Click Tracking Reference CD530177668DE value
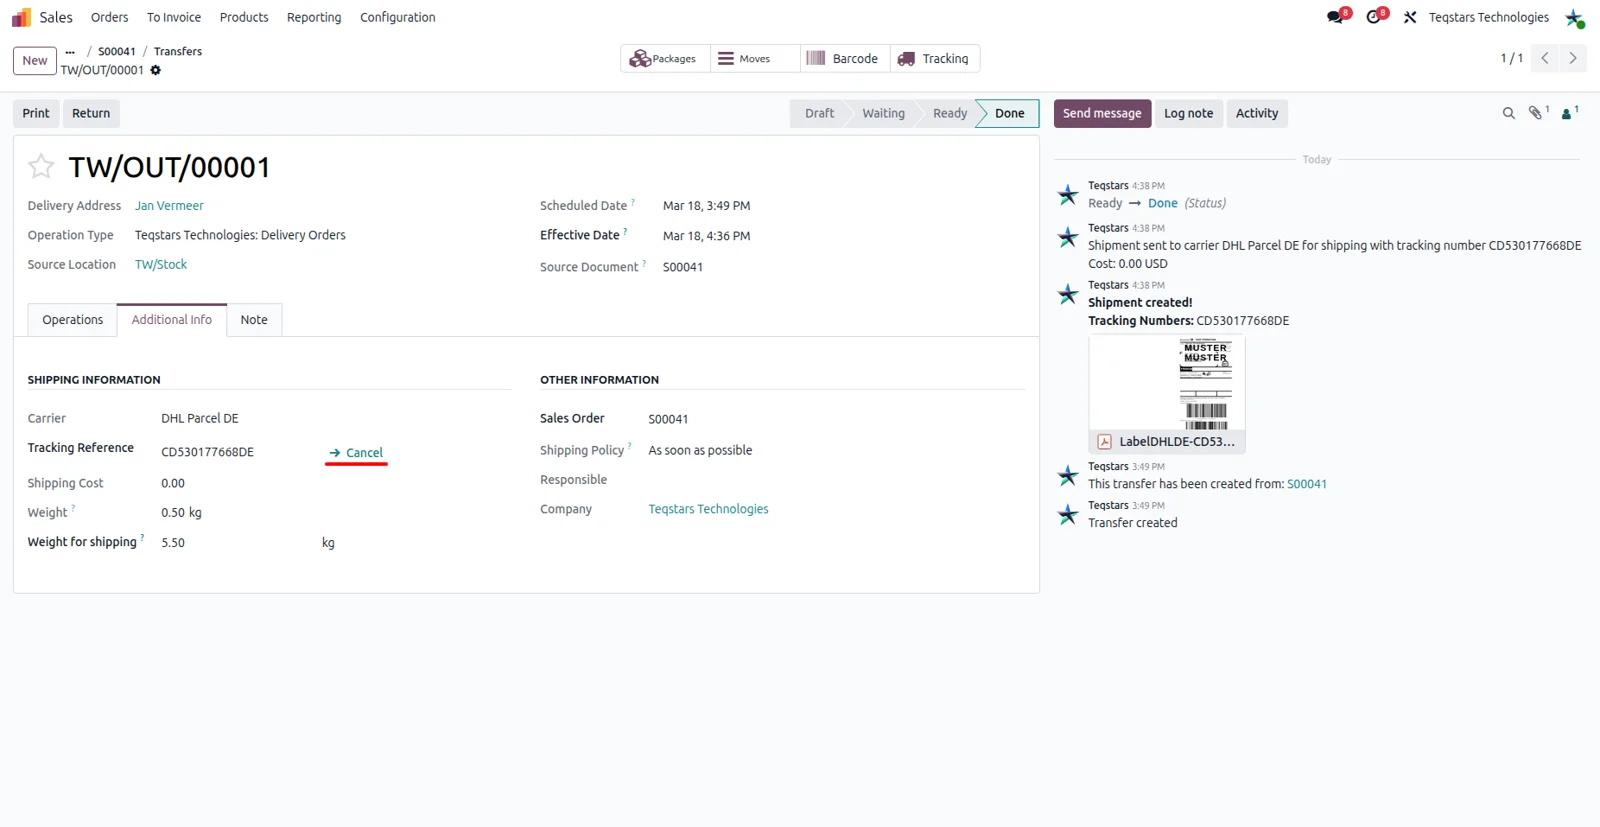Viewport: 1600px width, 827px height. click(207, 452)
